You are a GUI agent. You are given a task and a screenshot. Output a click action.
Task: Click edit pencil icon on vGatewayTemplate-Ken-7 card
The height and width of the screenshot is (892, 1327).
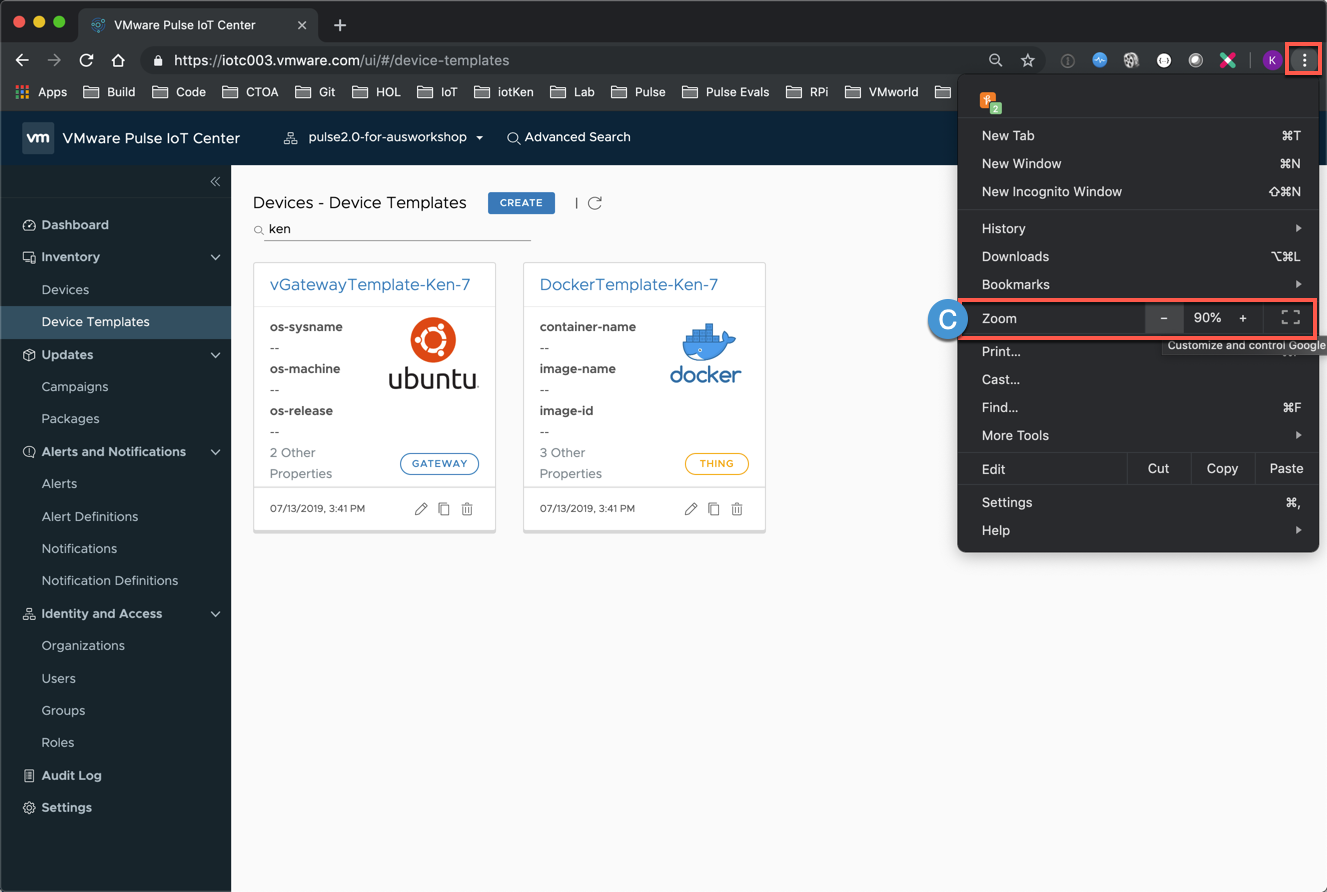[x=421, y=509]
